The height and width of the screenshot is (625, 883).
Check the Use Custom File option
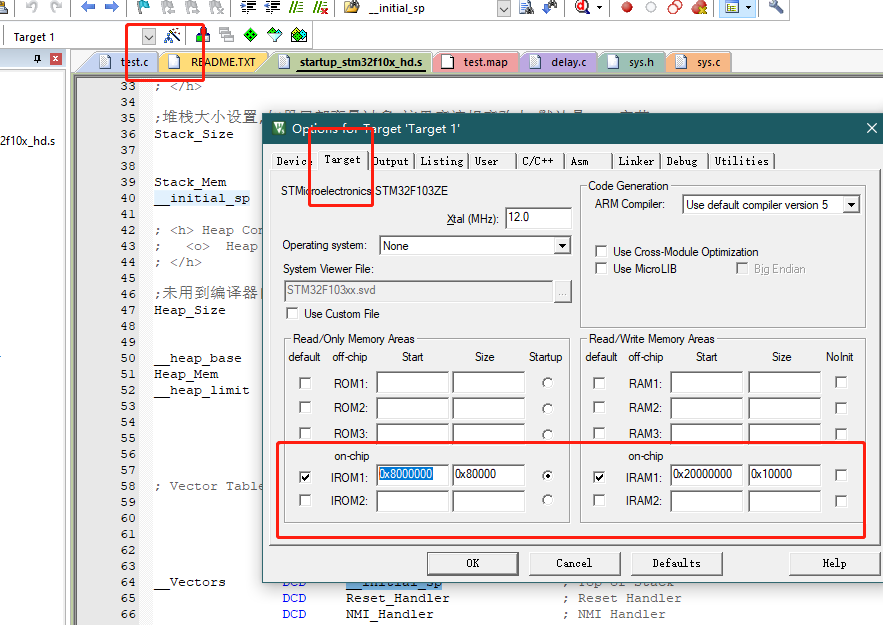click(x=291, y=312)
